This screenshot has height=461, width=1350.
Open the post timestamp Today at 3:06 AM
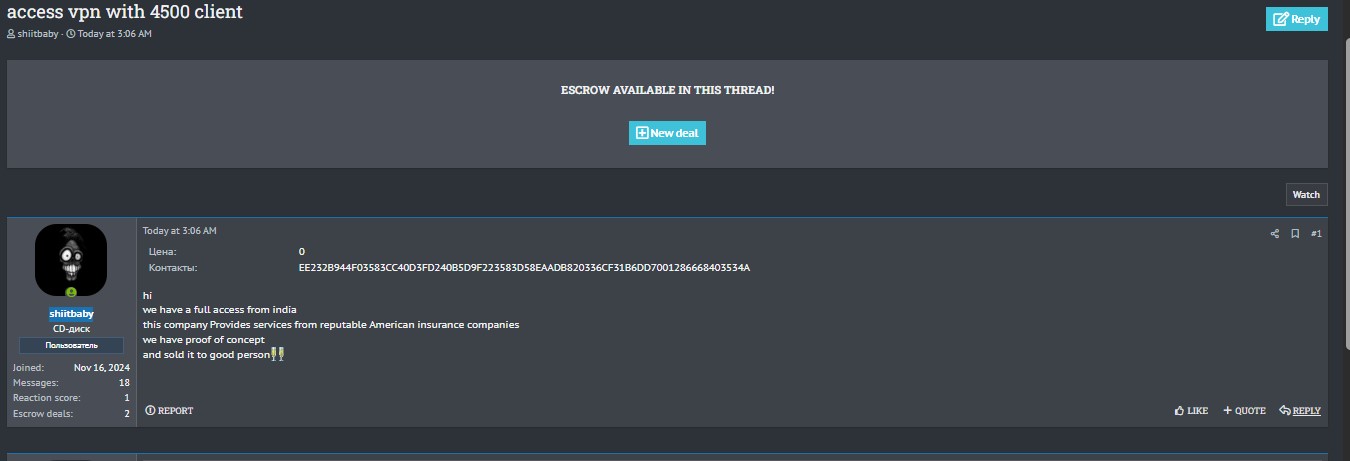pyautogui.click(x=179, y=231)
